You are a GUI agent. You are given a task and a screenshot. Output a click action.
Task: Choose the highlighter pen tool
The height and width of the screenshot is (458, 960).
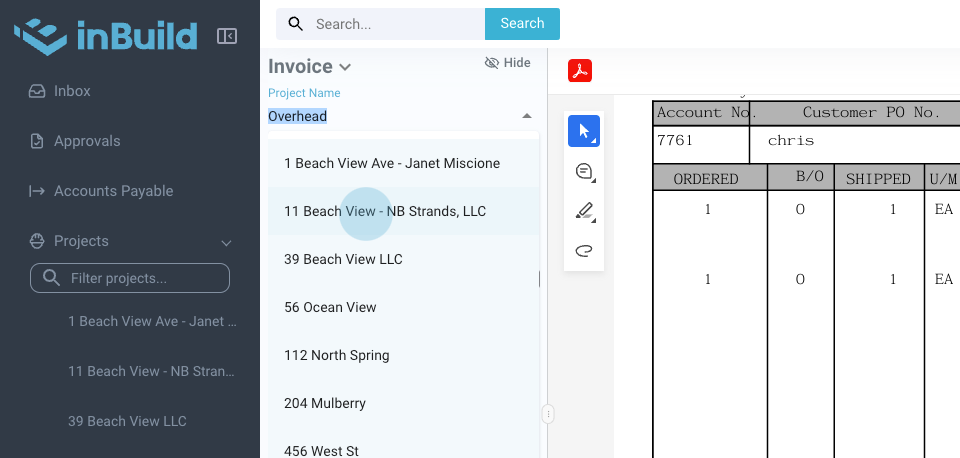coord(584,211)
